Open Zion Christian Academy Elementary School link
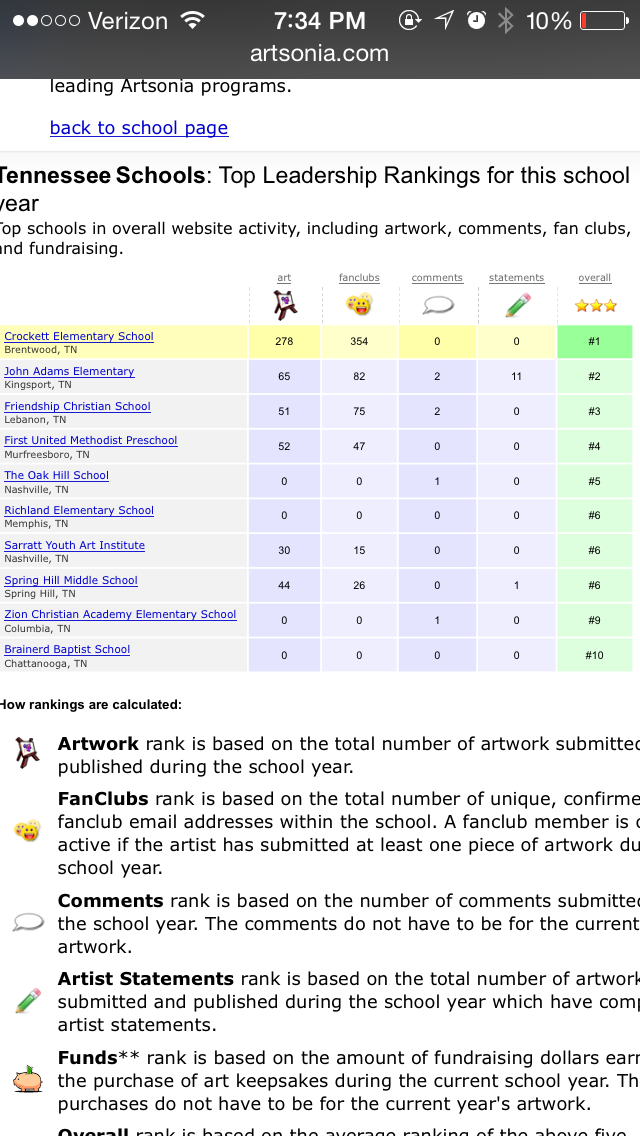The width and height of the screenshot is (640, 1136). point(120,614)
